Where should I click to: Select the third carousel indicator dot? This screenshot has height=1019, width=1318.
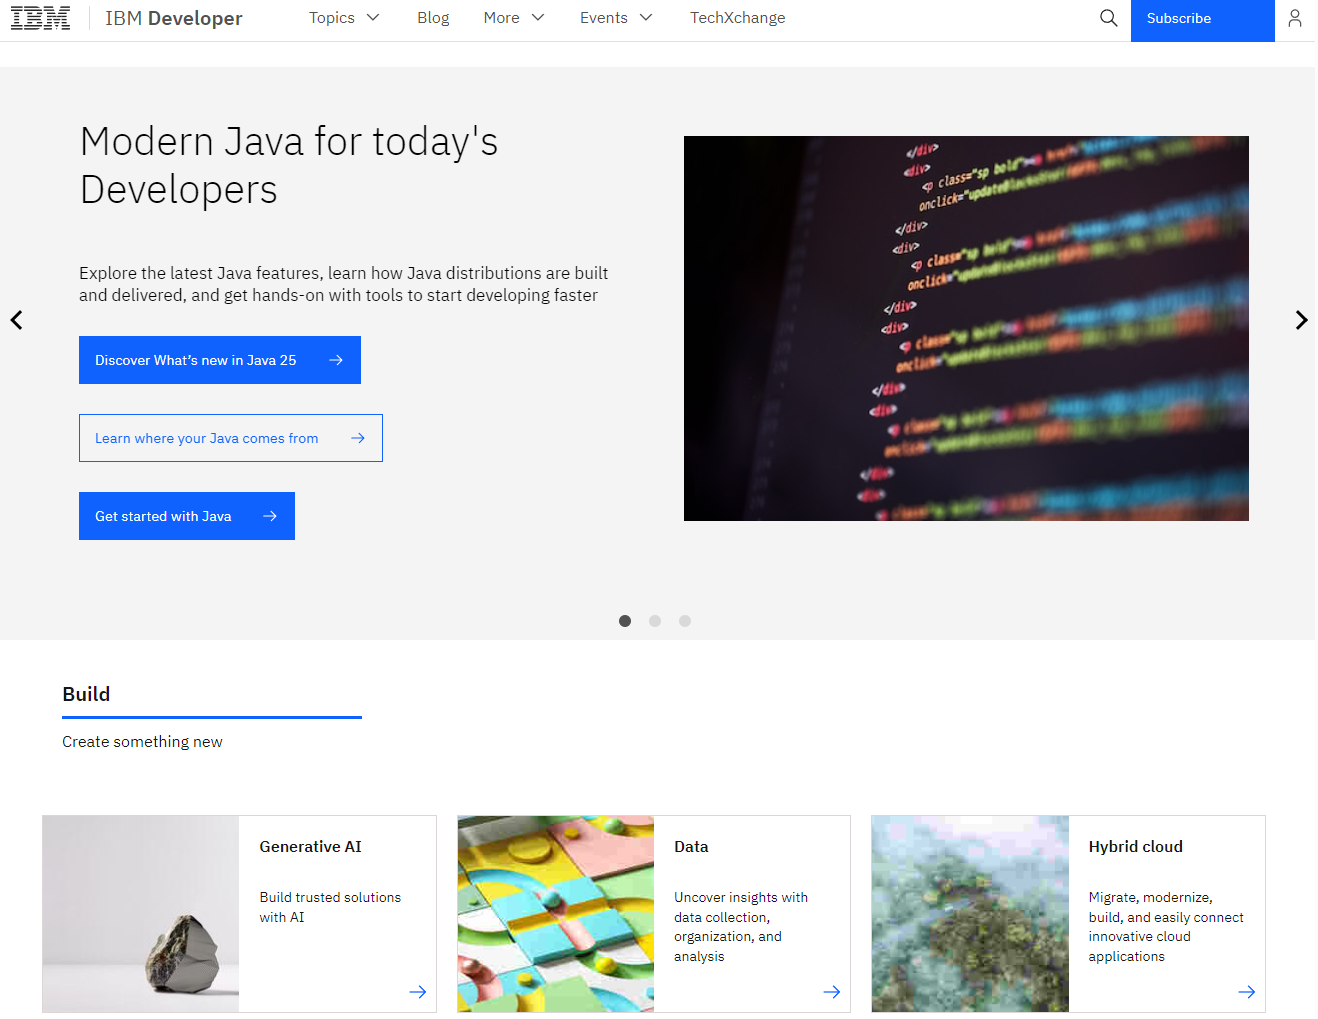(685, 621)
